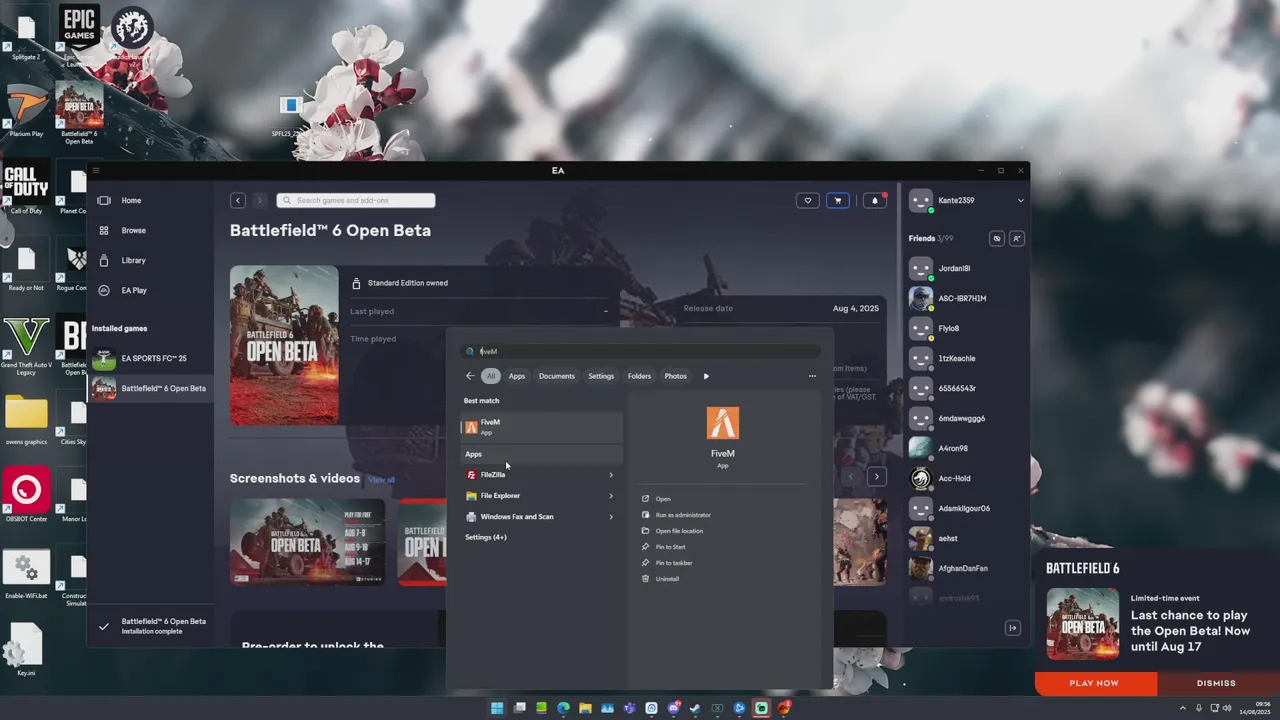The height and width of the screenshot is (720, 1280).
Task: Open friend 1tzKeachie in the friends list
Action: 965,358
